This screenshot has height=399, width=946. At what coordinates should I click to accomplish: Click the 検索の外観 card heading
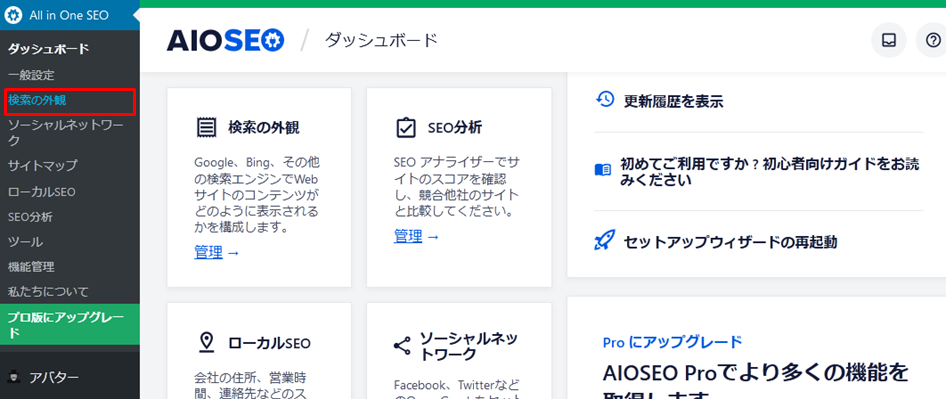[x=264, y=127]
